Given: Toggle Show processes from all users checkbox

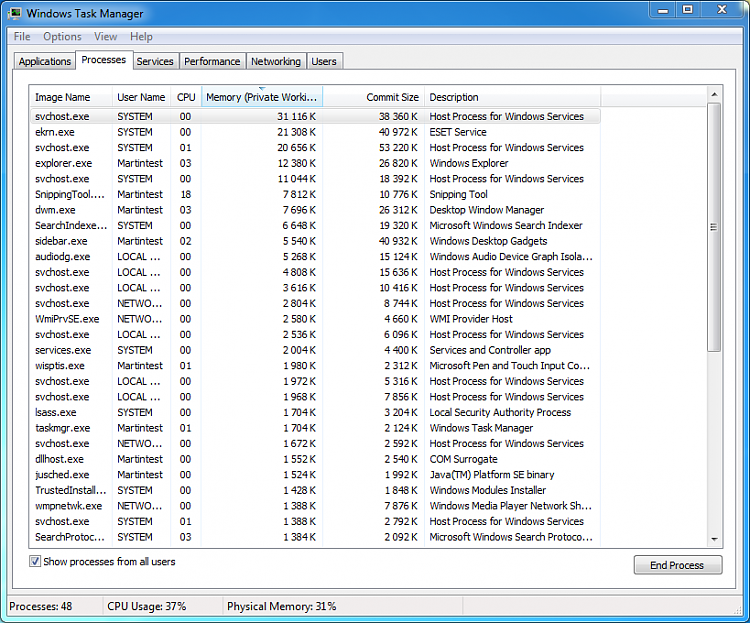Looking at the screenshot, I should click(x=35, y=561).
